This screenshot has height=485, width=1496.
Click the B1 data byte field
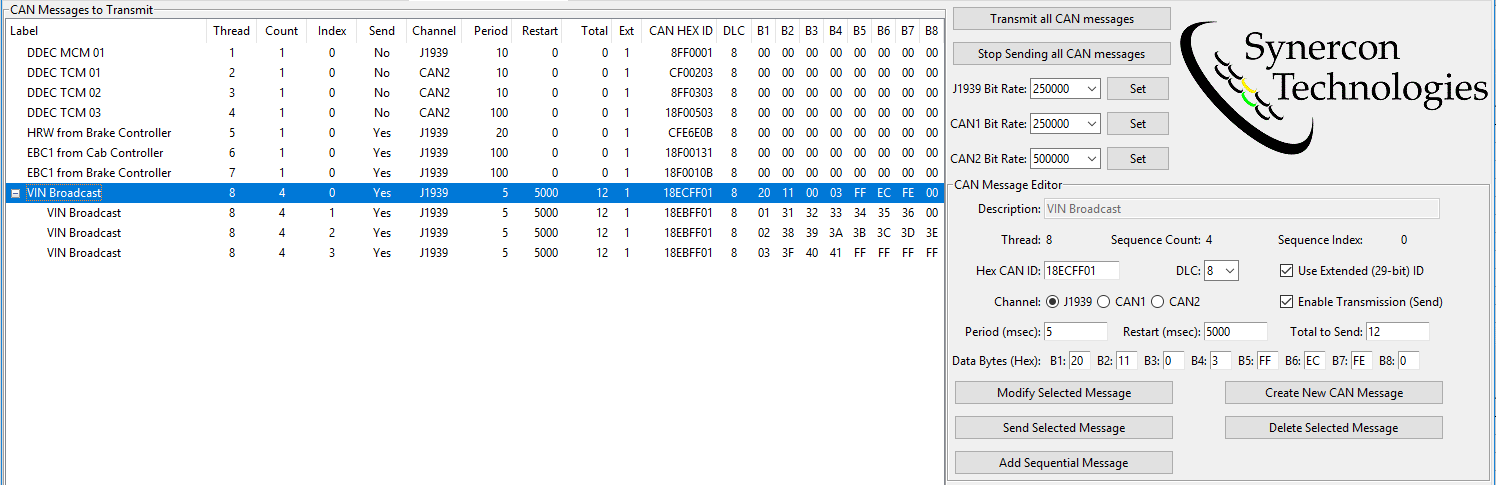point(1080,361)
